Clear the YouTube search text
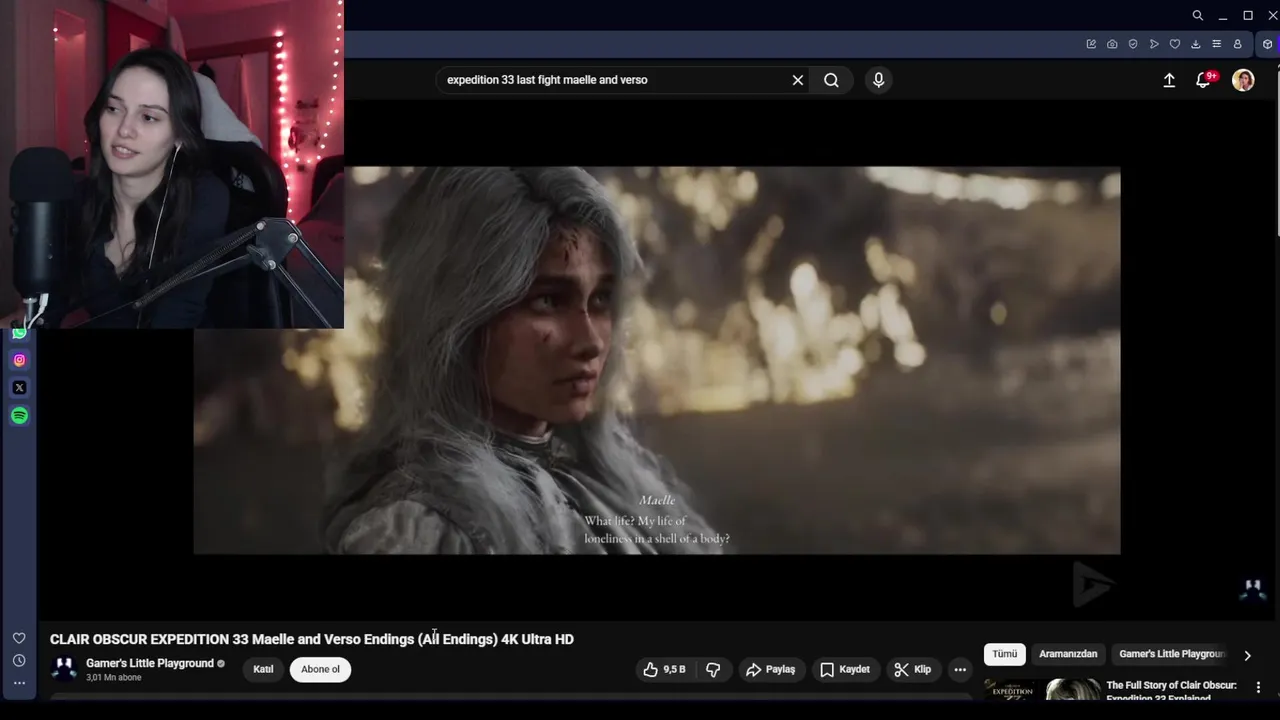This screenshot has height=720, width=1280. click(x=798, y=80)
